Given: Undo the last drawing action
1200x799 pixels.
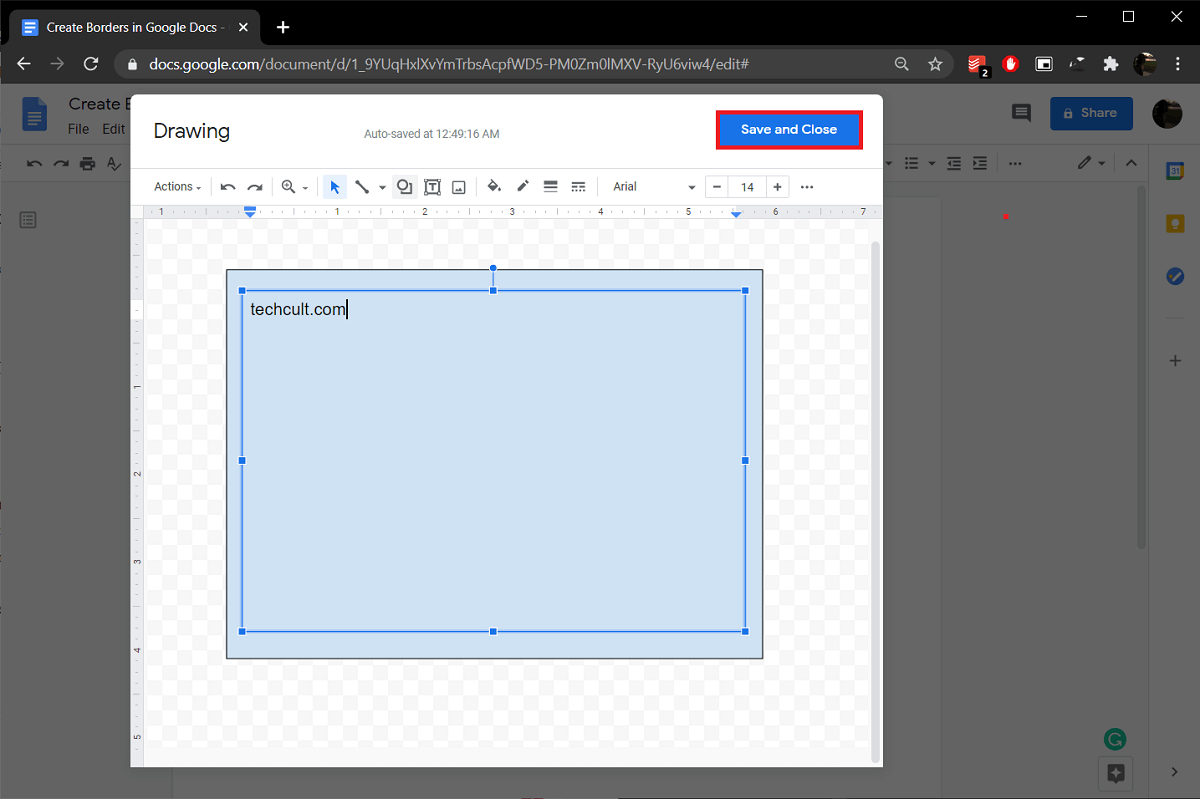Looking at the screenshot, I should coord(228,187).
